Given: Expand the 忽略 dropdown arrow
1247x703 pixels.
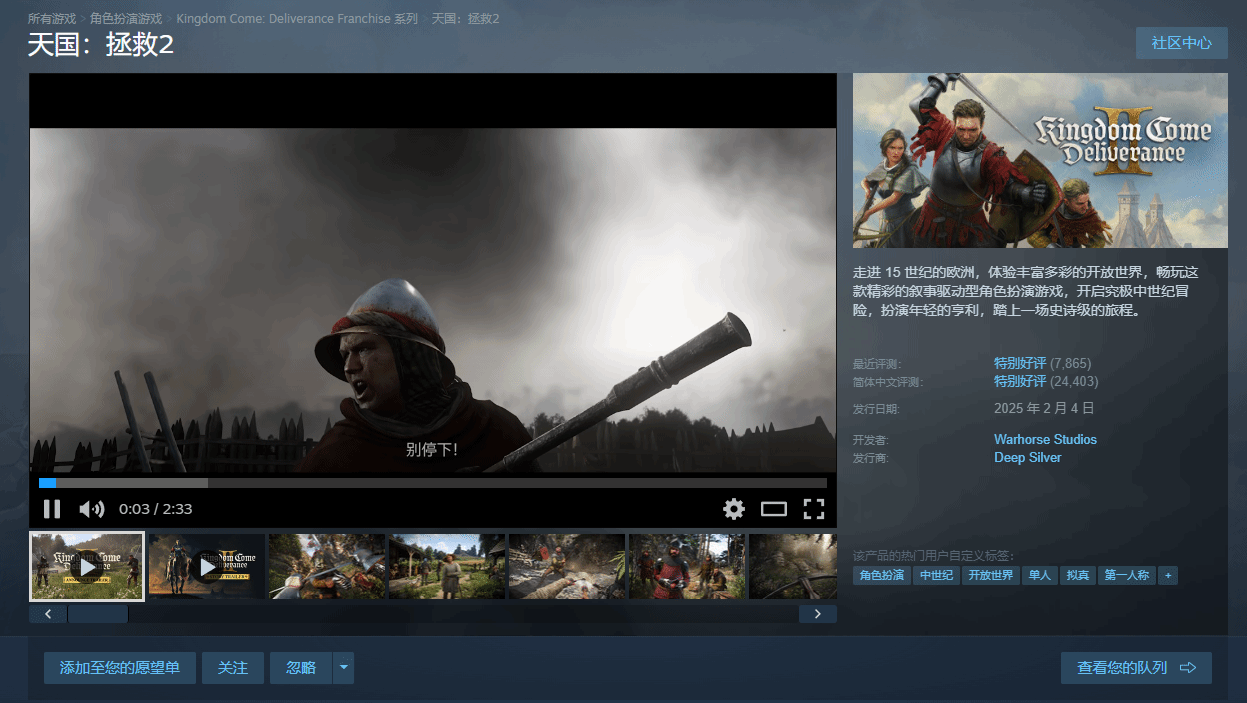Looking at the screenshot, I should click(x=343, y=668).
